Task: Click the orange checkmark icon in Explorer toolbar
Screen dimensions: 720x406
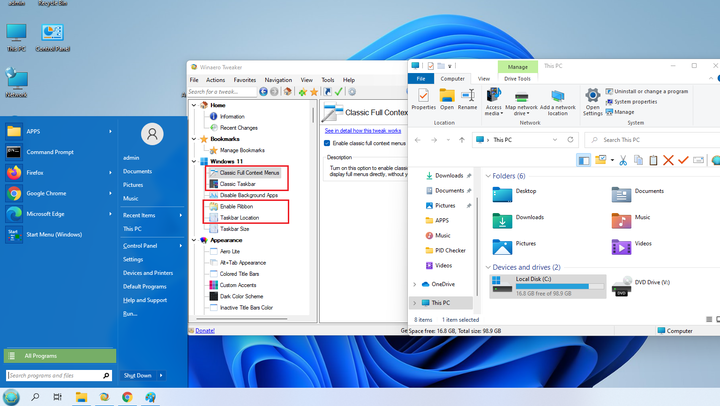Action: (683, 160)
